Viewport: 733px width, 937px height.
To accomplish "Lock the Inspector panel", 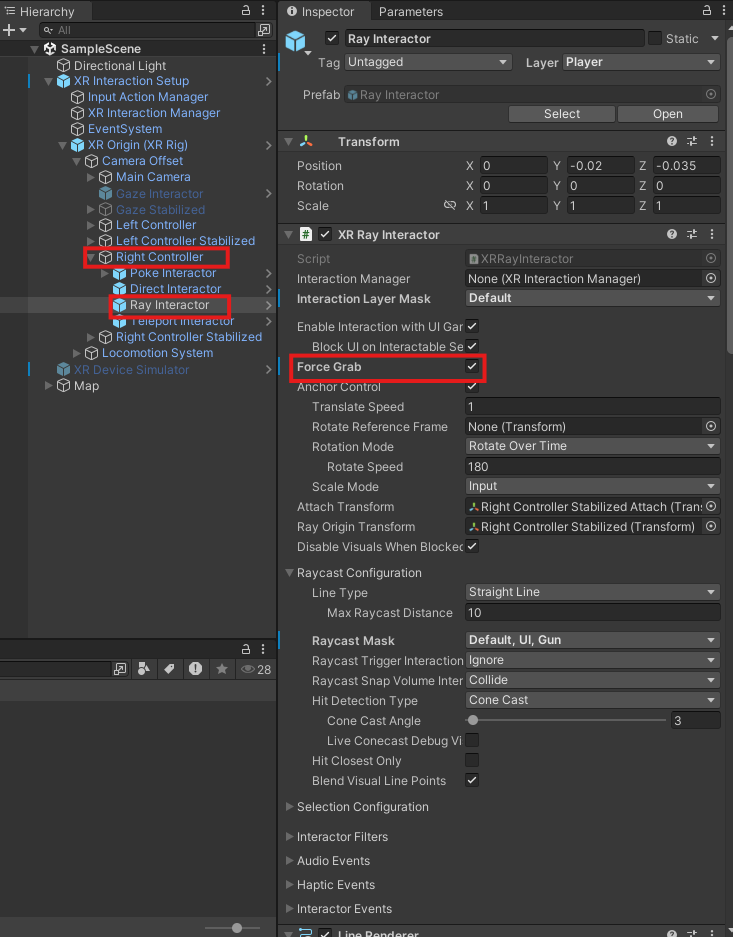I will (x=707, y=11).
